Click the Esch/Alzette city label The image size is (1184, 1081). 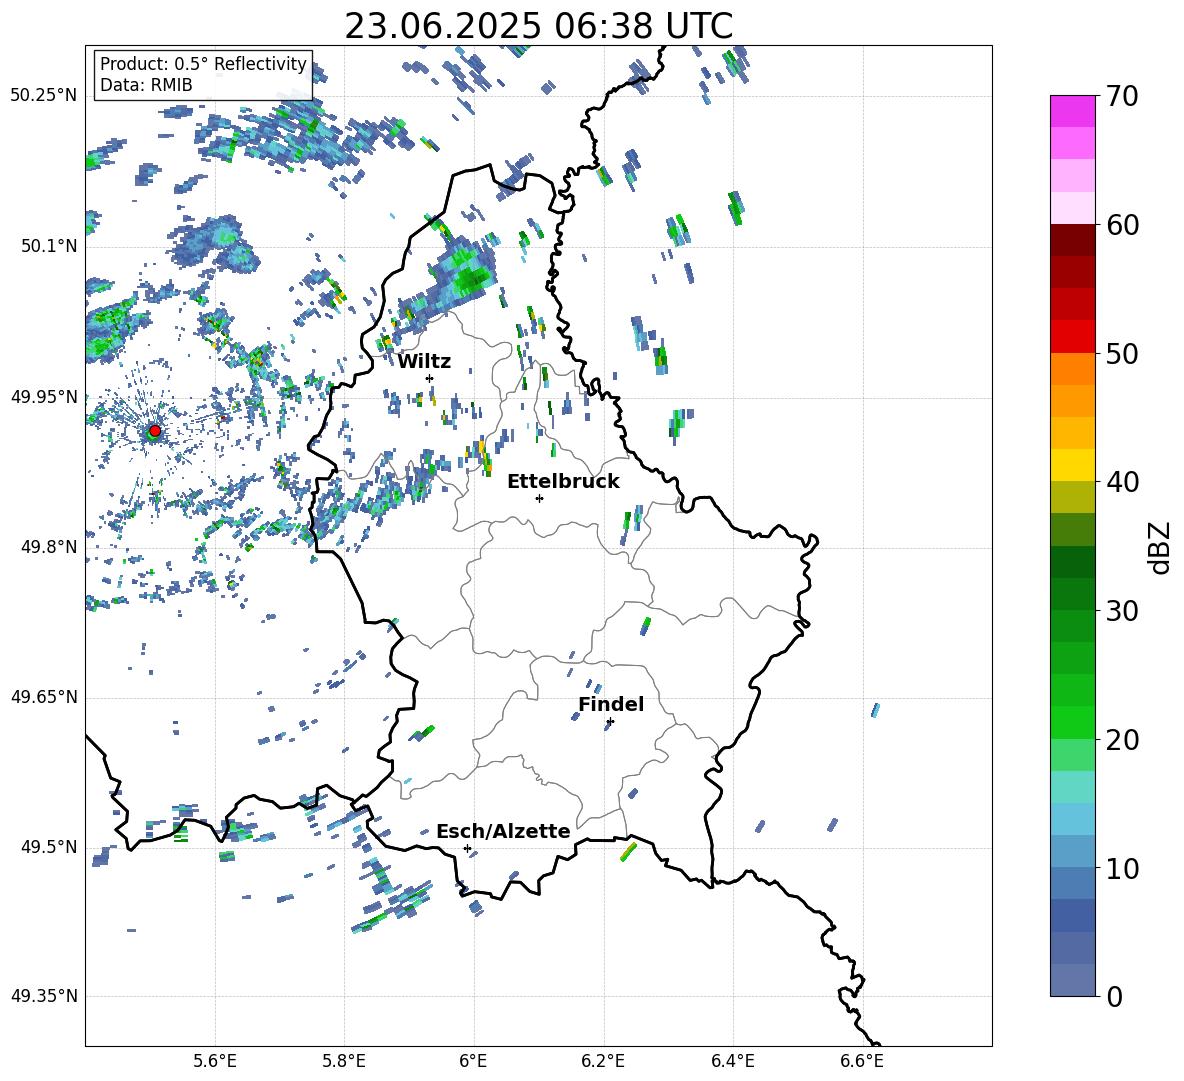503,831
